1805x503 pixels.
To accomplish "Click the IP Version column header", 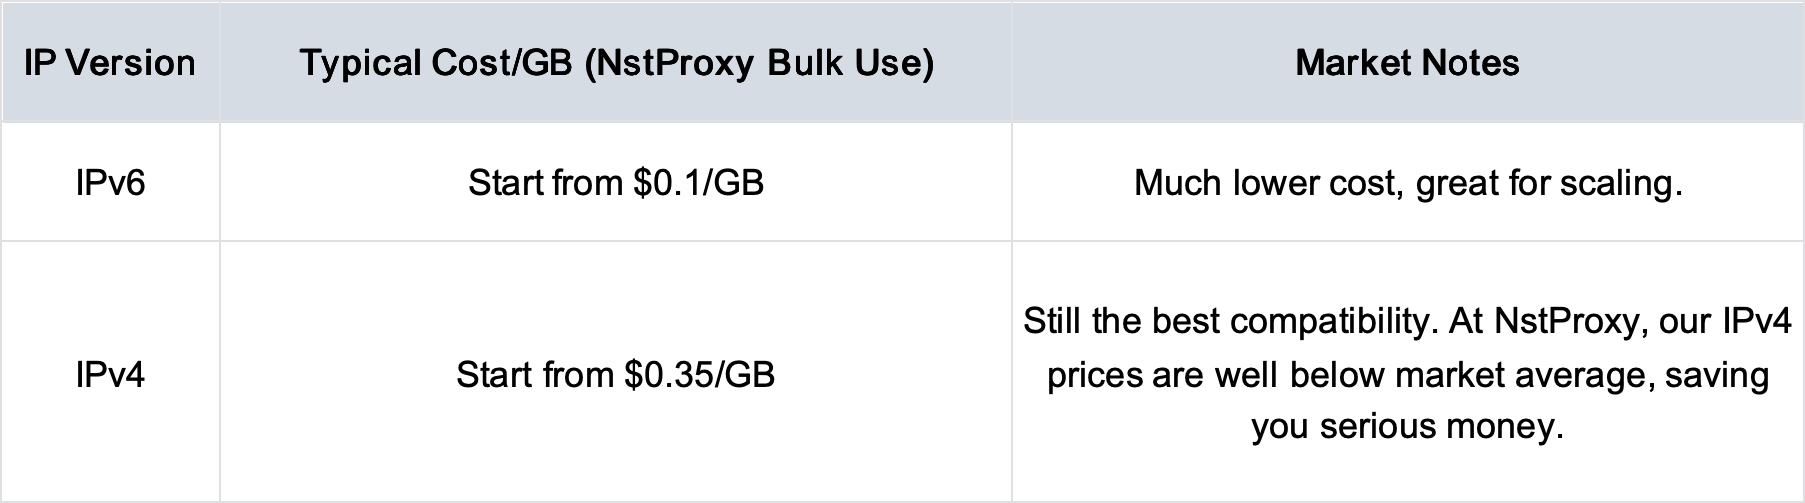I will click(x=110, y=63).
